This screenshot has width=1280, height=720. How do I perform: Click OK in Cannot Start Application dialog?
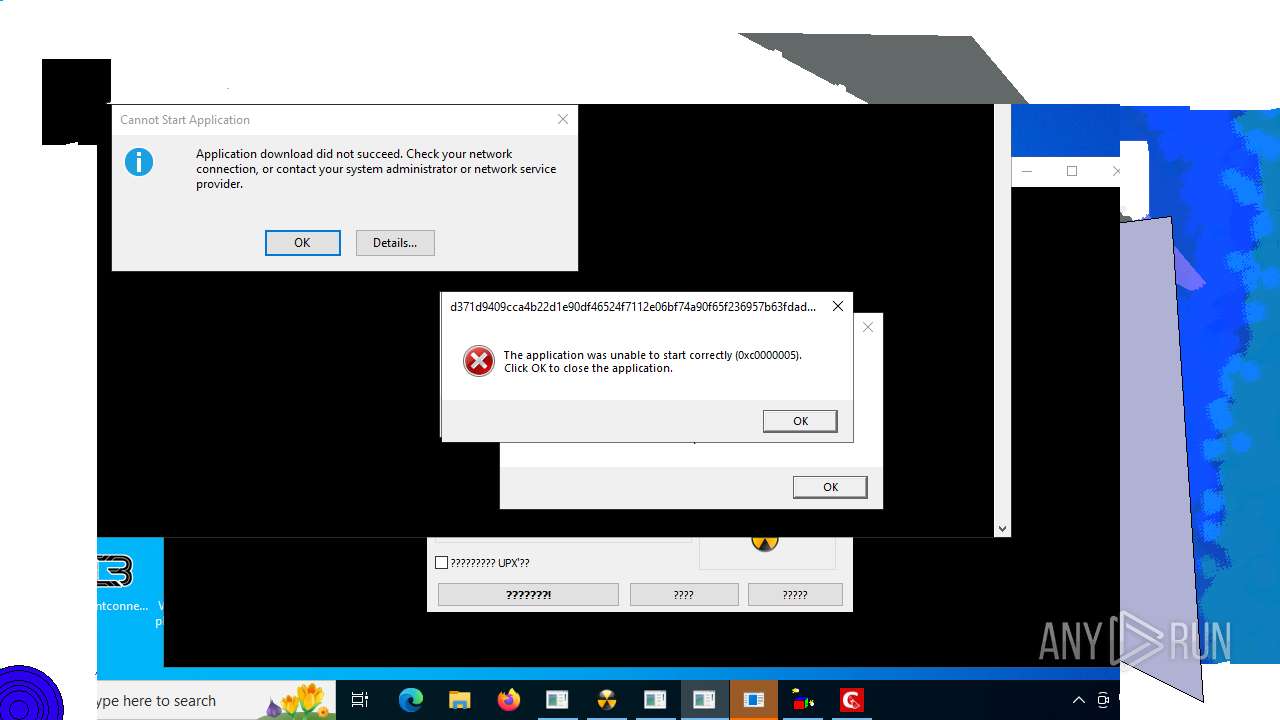(x=302, y=243)
